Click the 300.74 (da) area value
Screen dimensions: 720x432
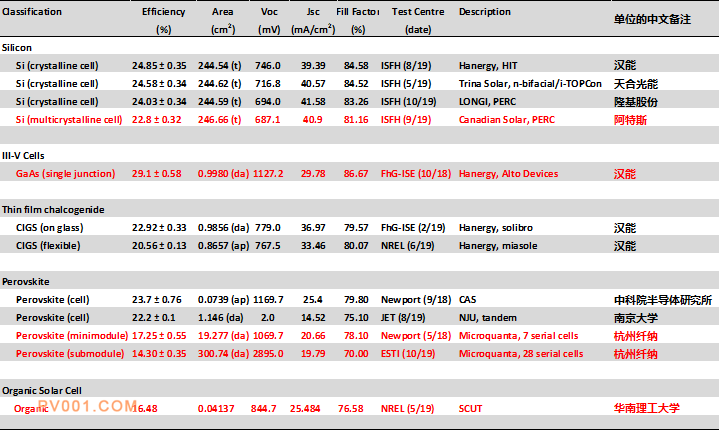(224, 353)
